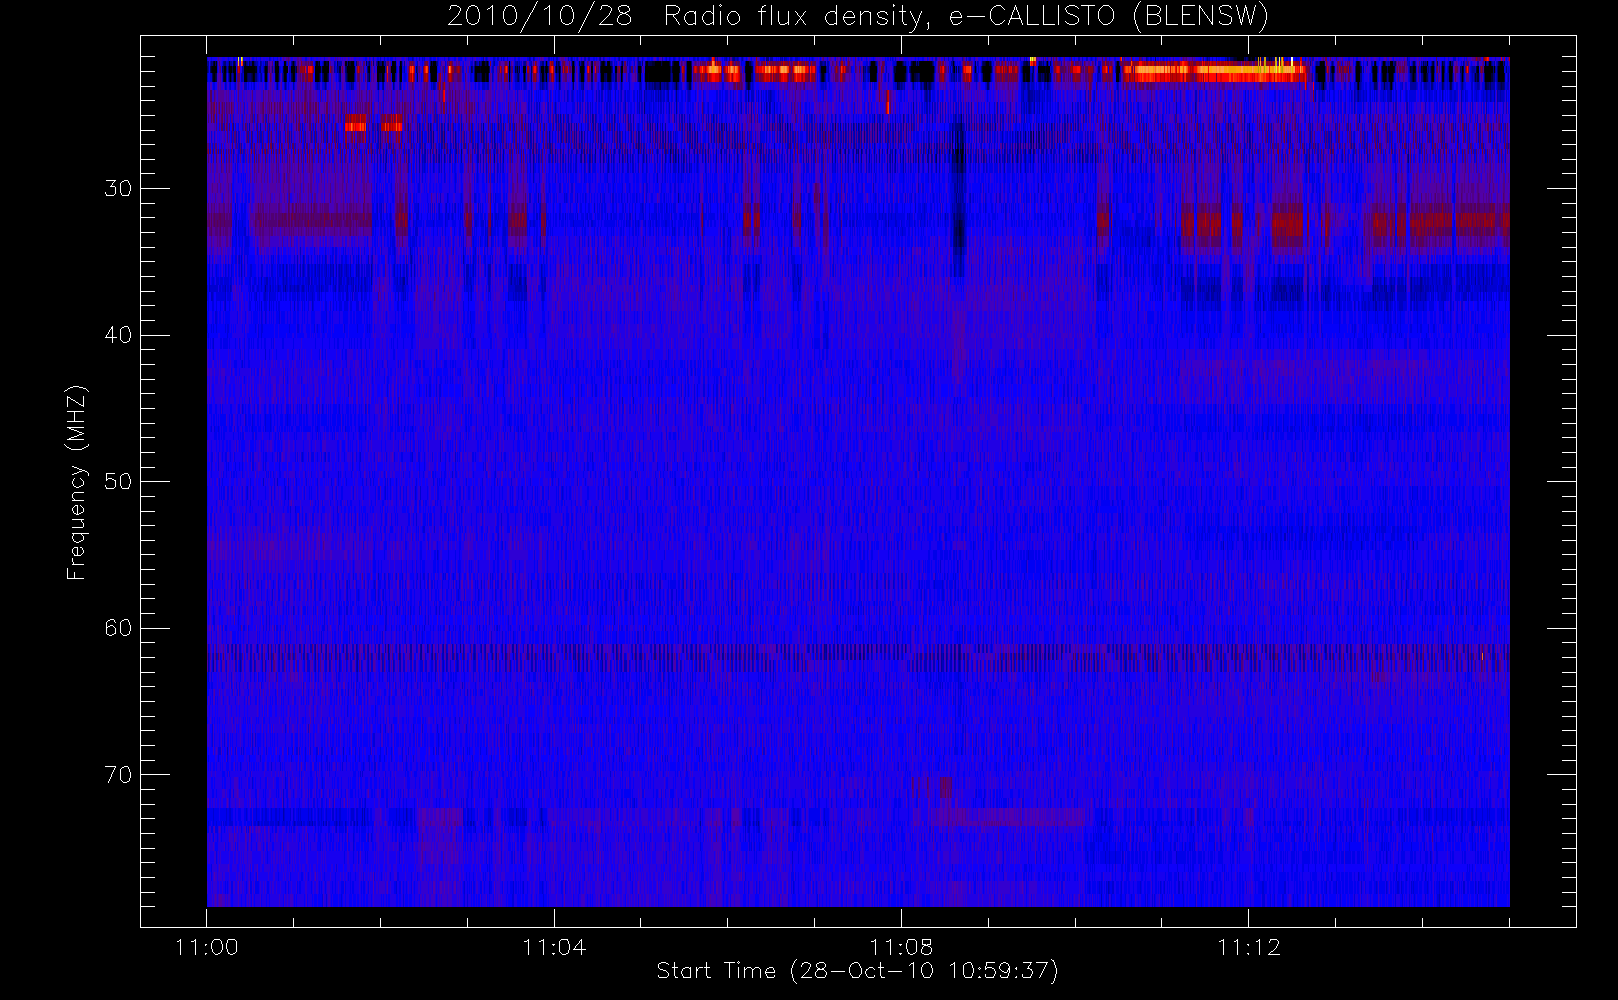The image size is (1618, 1000).
Task: Click the 30 frequency tick label
Action: [118, 189]
